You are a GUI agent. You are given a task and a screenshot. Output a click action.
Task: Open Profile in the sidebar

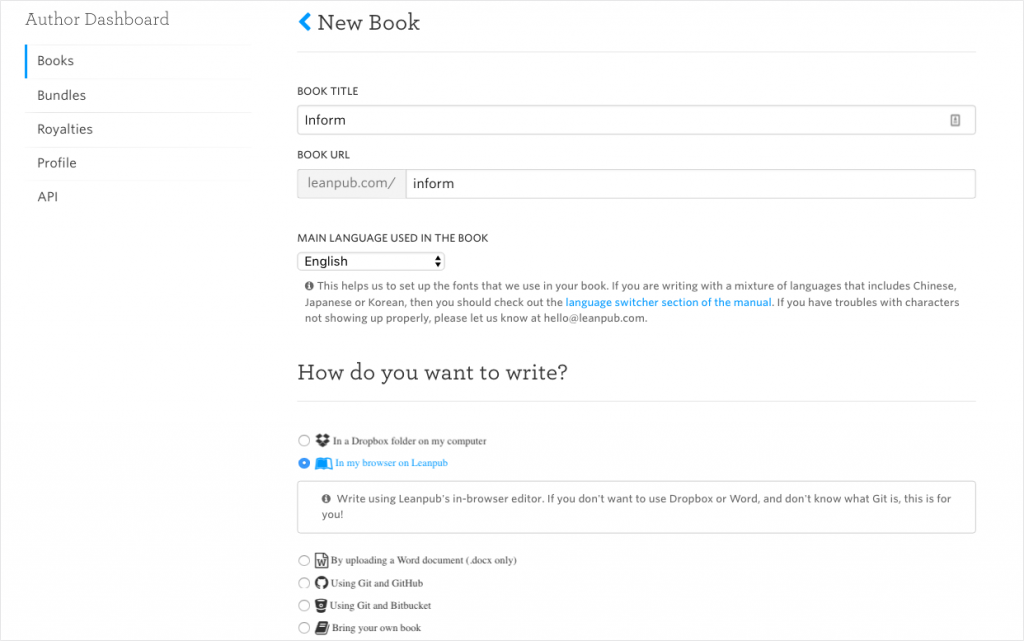click(138, 163)
